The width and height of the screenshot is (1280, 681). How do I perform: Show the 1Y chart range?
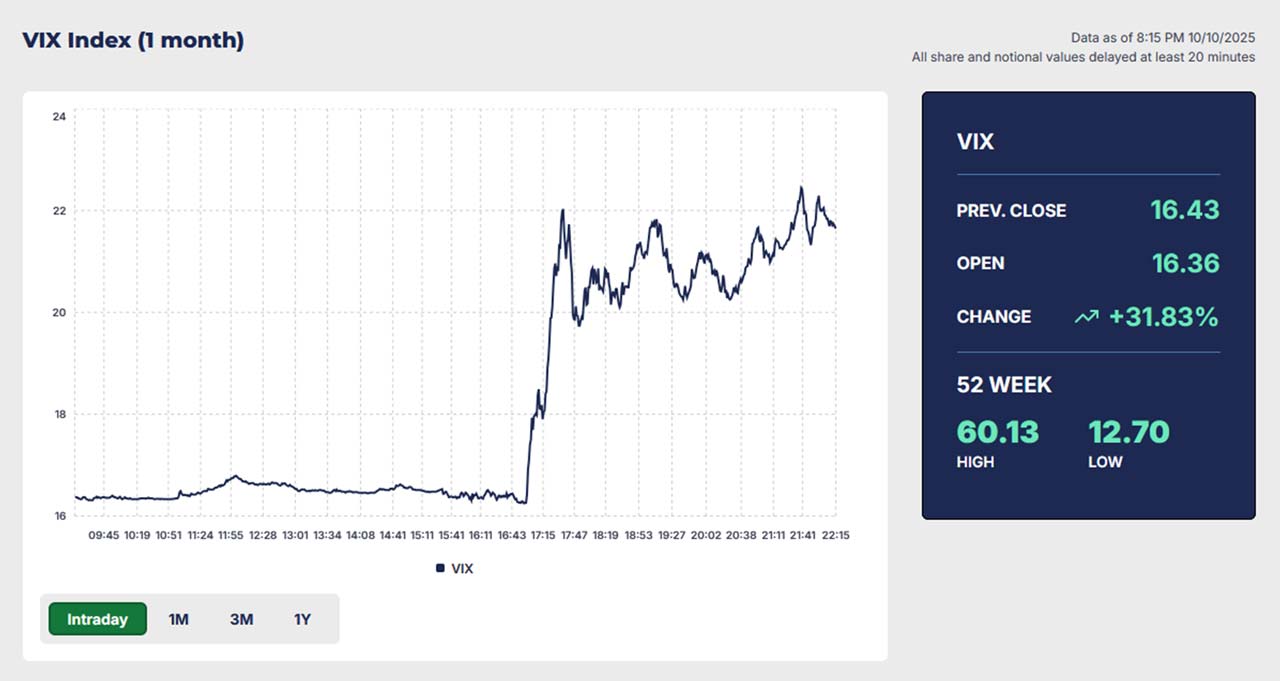click(x=303, y=619)
